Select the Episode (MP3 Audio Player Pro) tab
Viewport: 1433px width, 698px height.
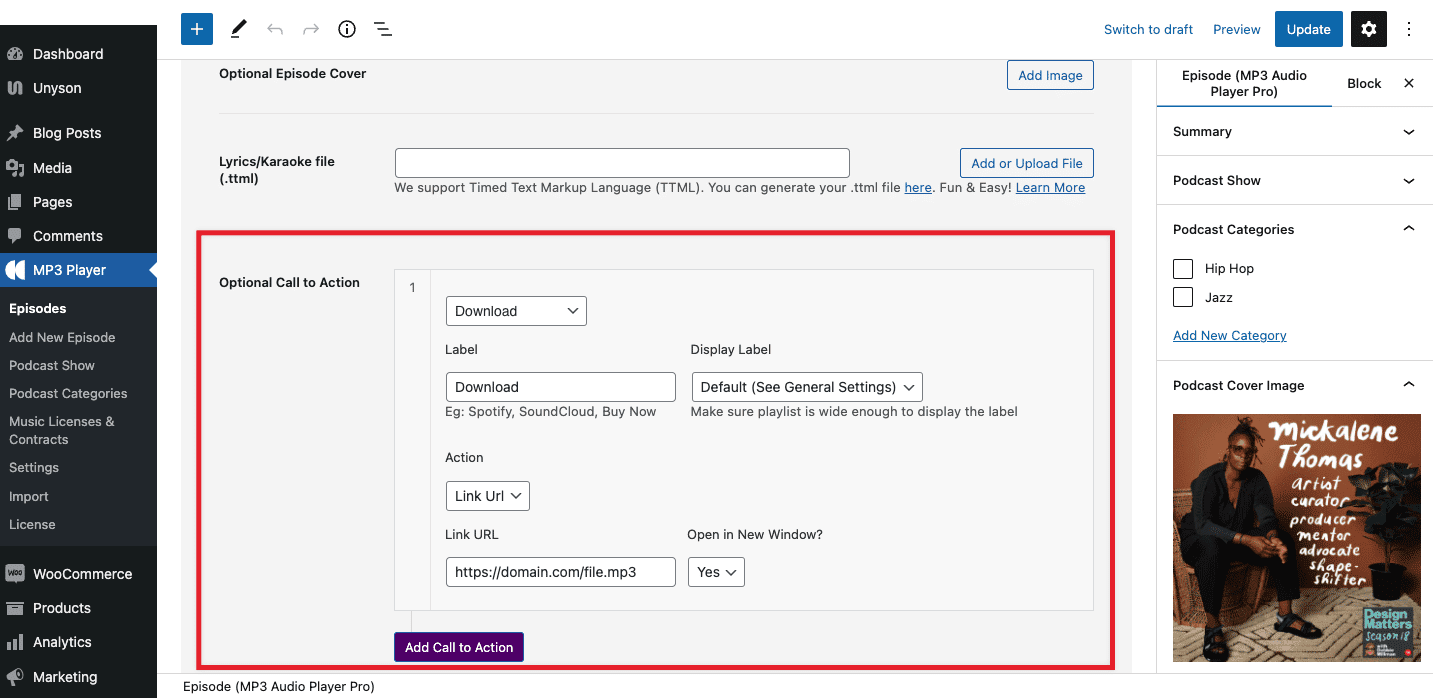pos(1243,83)
